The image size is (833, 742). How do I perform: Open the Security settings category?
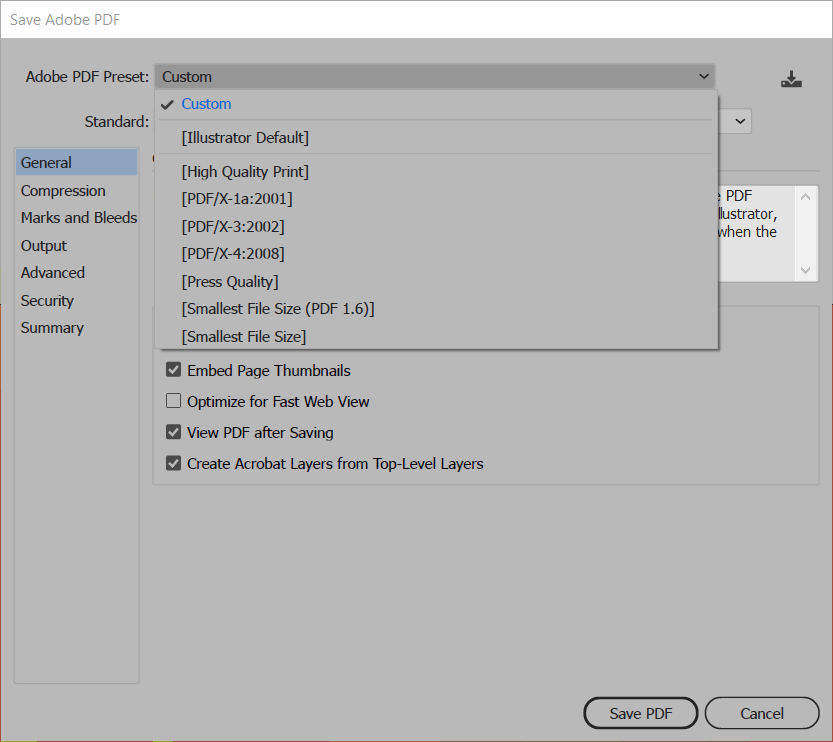(x=76, y=301)
